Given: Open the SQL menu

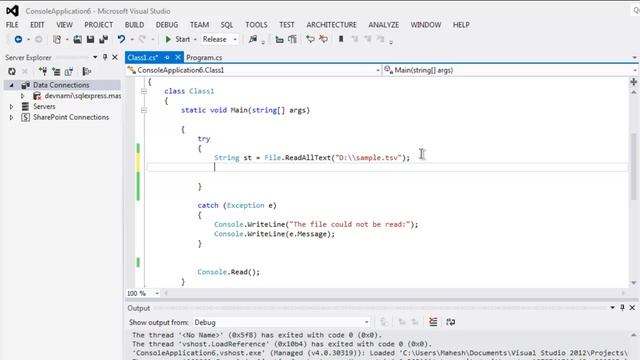Looking at the screenshot, I should pyautogui.click(x=227, y=25).
